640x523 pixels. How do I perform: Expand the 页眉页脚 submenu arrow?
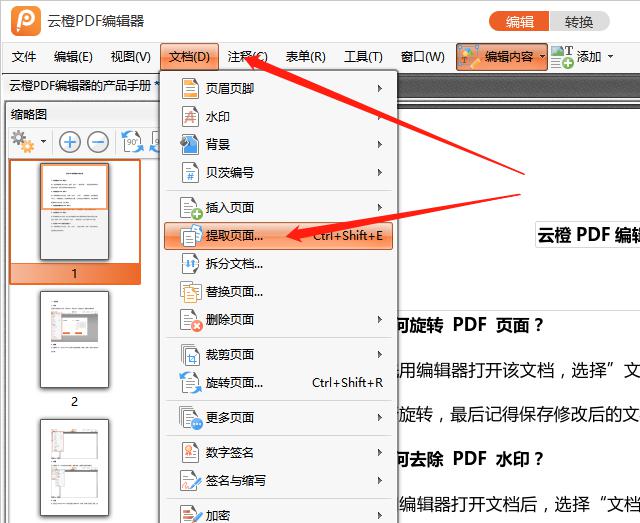[x=380, y=89]
